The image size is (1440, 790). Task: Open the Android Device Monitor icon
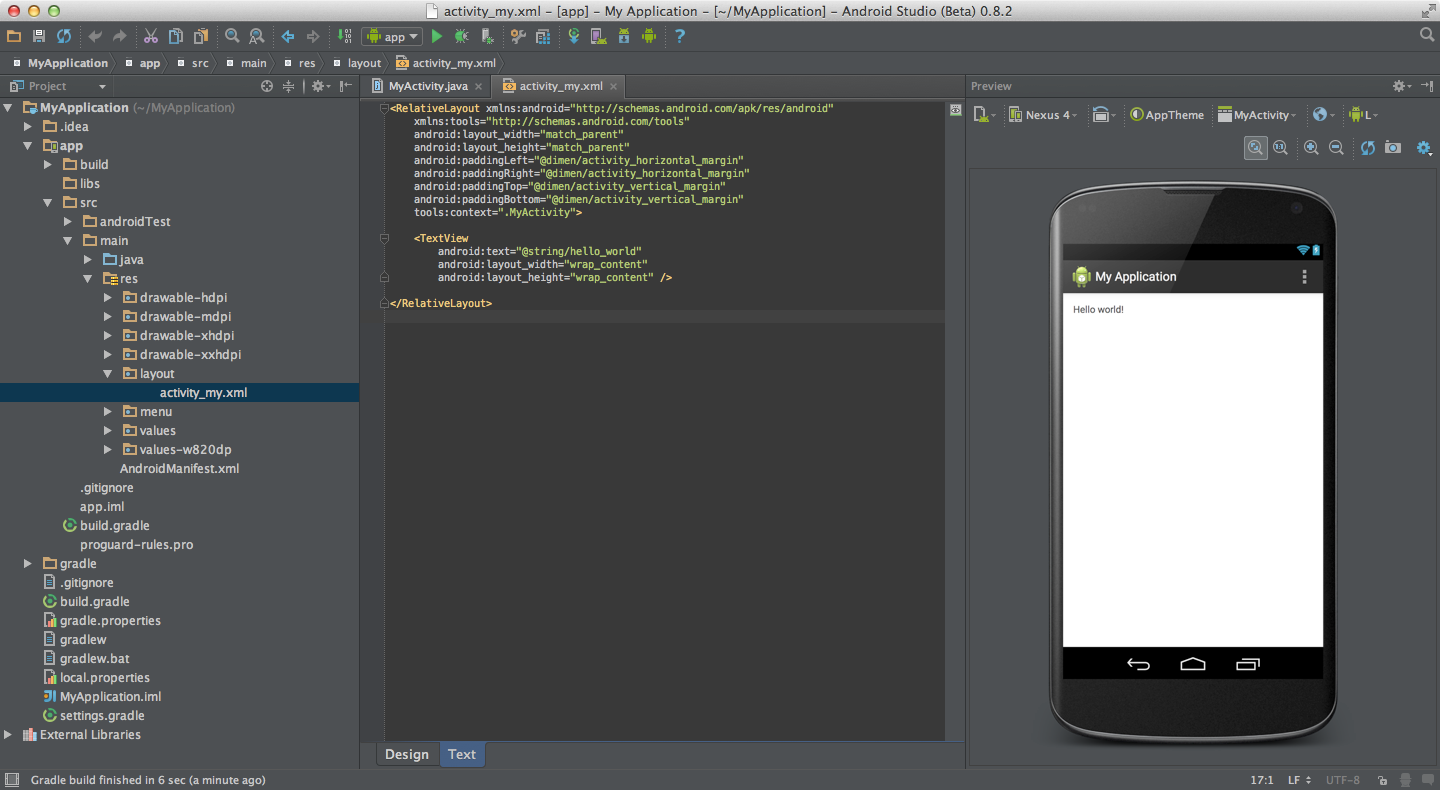click(649, 36)
